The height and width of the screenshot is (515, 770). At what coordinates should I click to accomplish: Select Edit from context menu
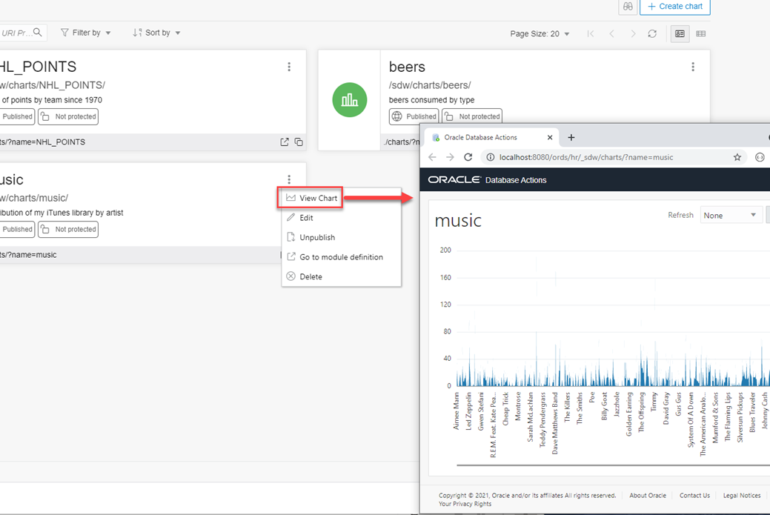(x=341, y=217)
